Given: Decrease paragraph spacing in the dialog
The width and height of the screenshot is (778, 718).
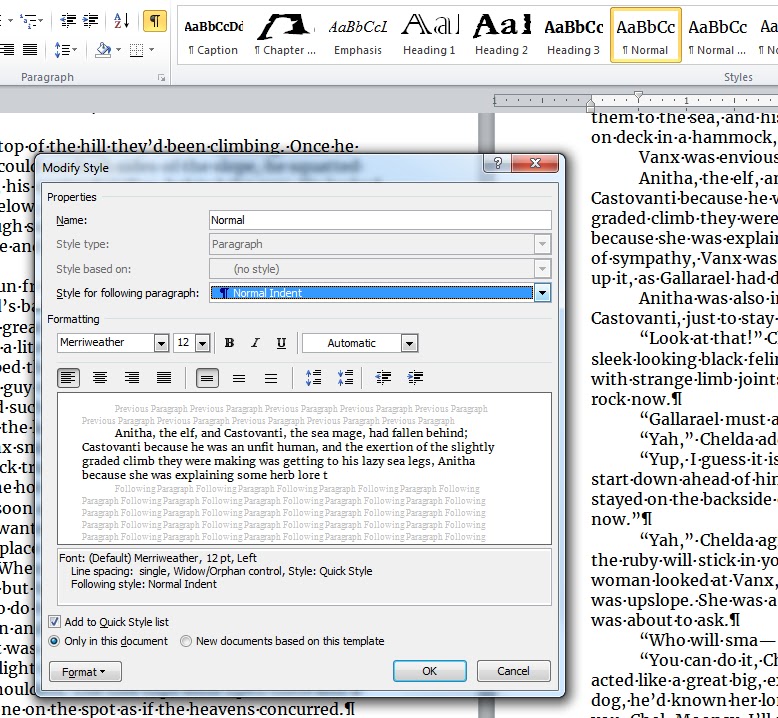Looking at the screenshot, I should point(345,378).
